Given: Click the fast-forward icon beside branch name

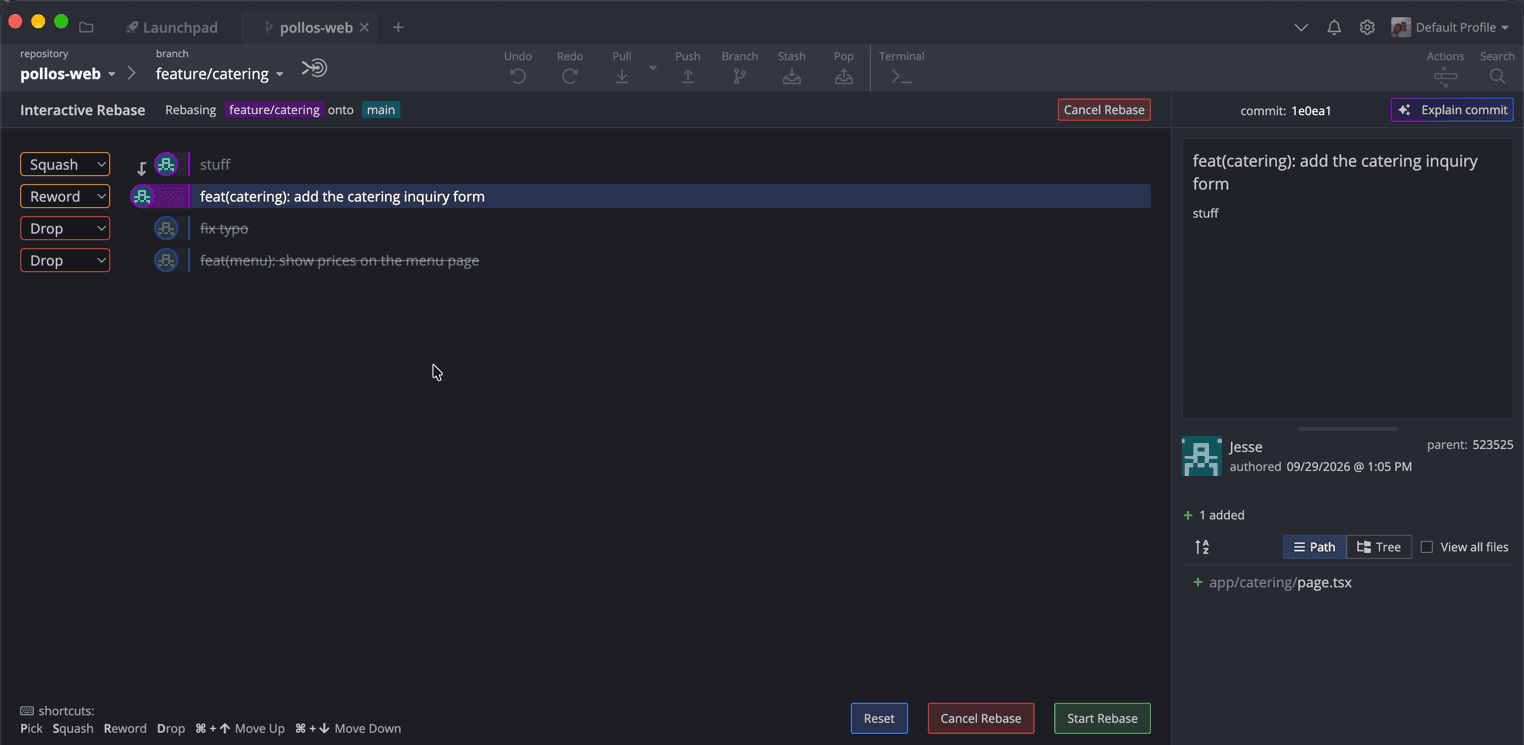Looking at the screenshot, I should pyautogui.click(x=314, y=68).
